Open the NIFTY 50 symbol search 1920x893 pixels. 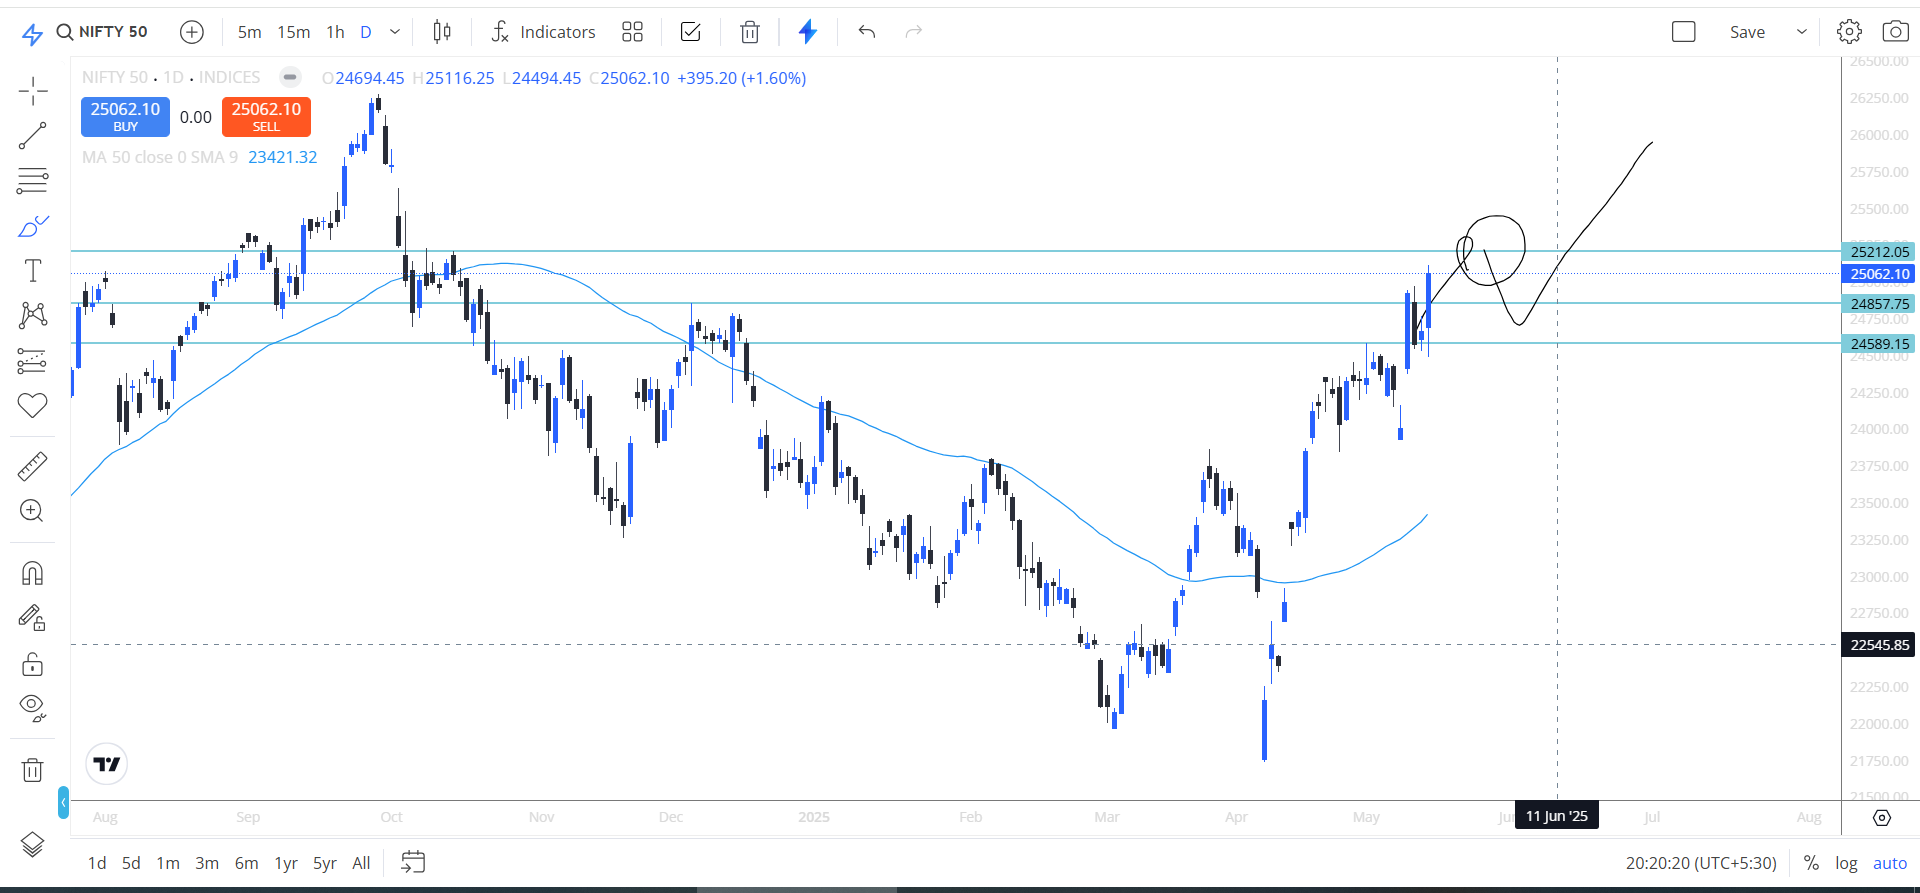click(102, 32)
